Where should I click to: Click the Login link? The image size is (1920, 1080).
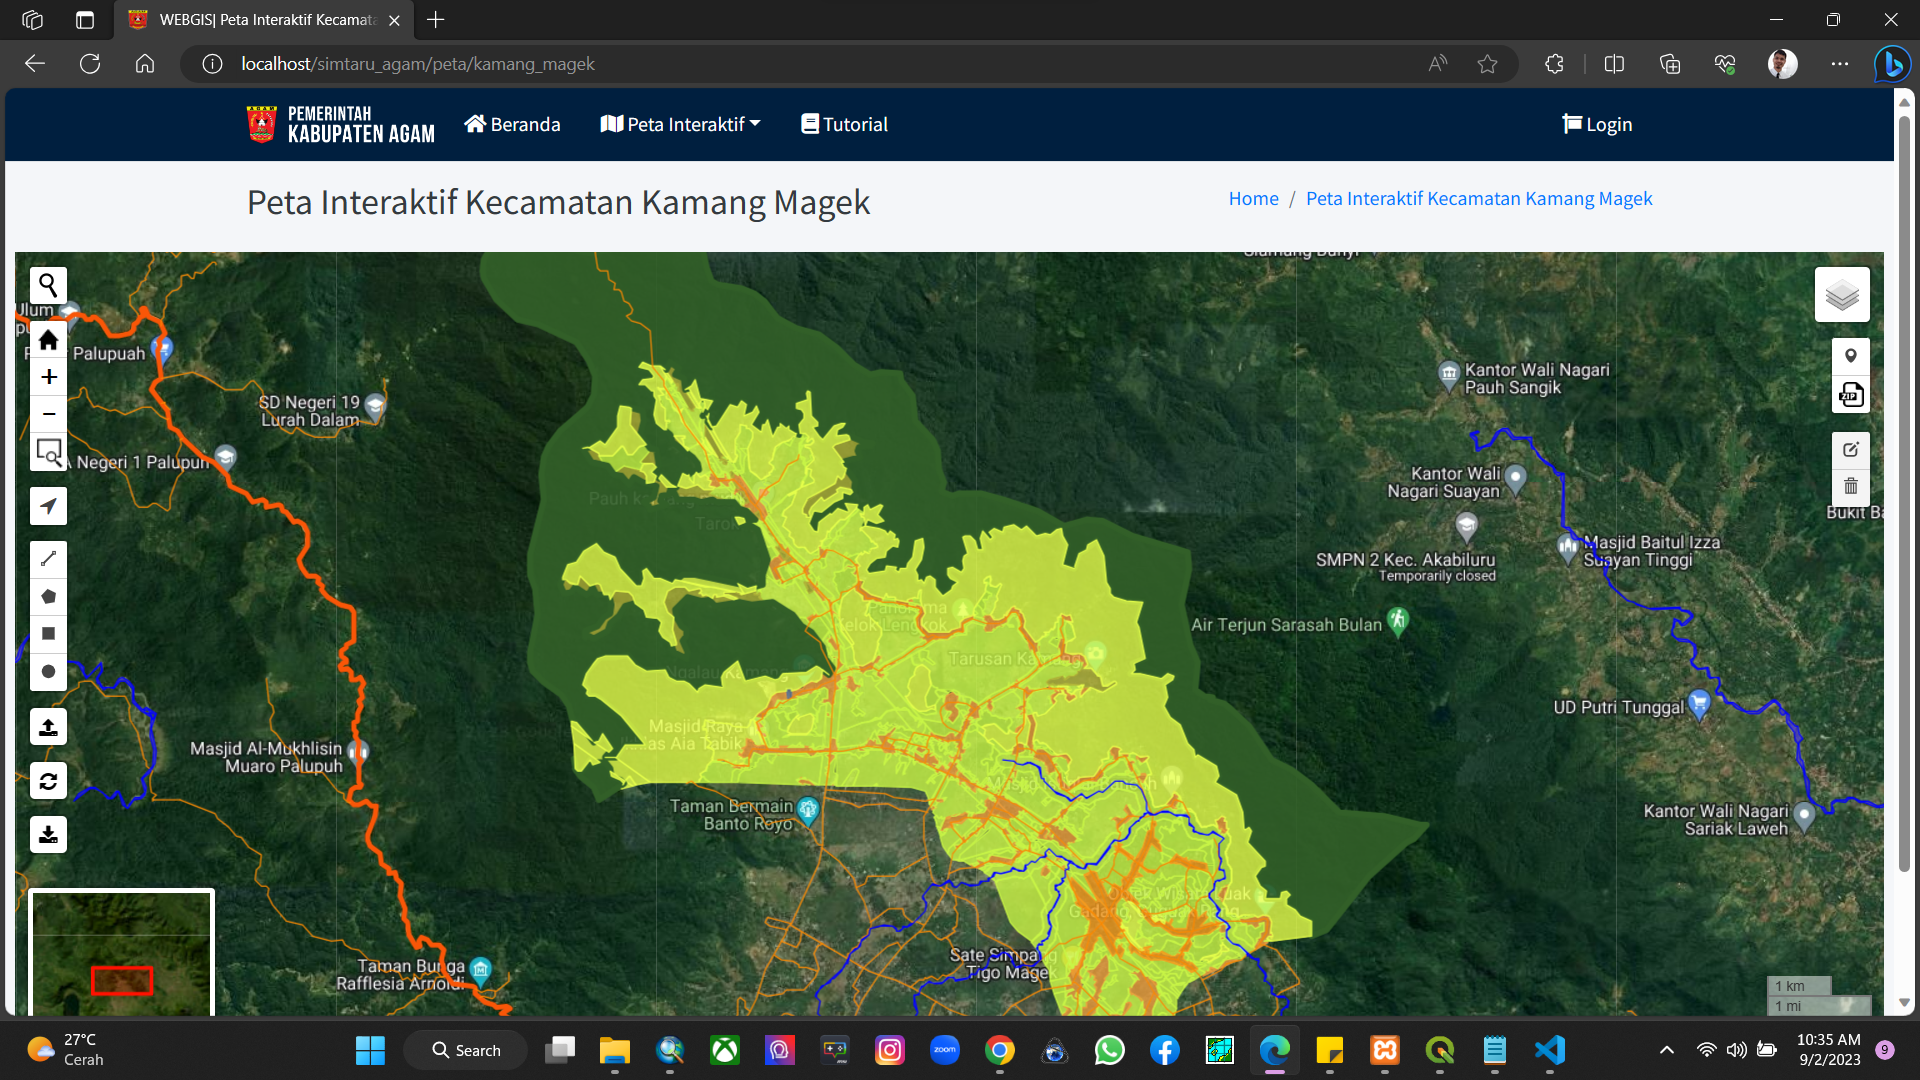coord(1597,124)
